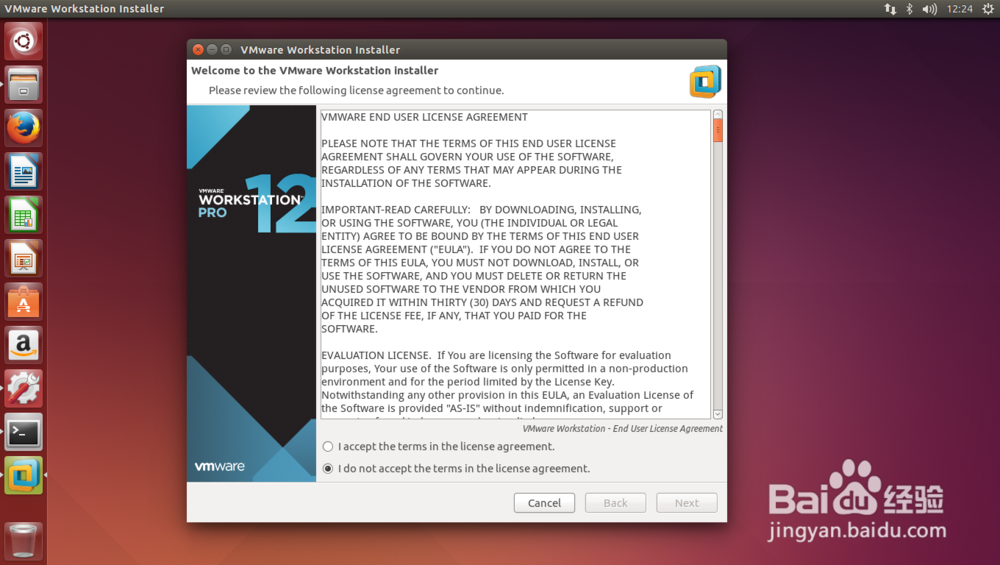Select 'I do not accept the terms' option
This screenshot has width=1000, height=565.
pyautogui.click(x=328, y=469)
